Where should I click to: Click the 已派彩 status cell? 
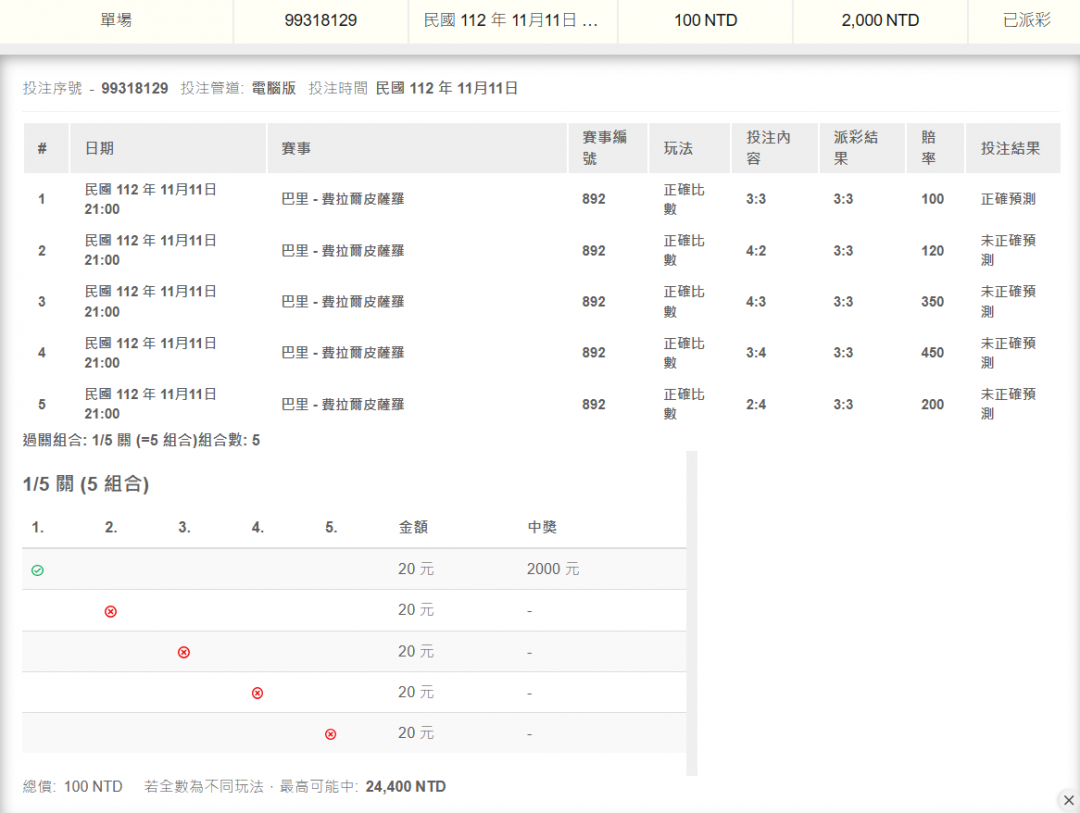(1026, 21)
